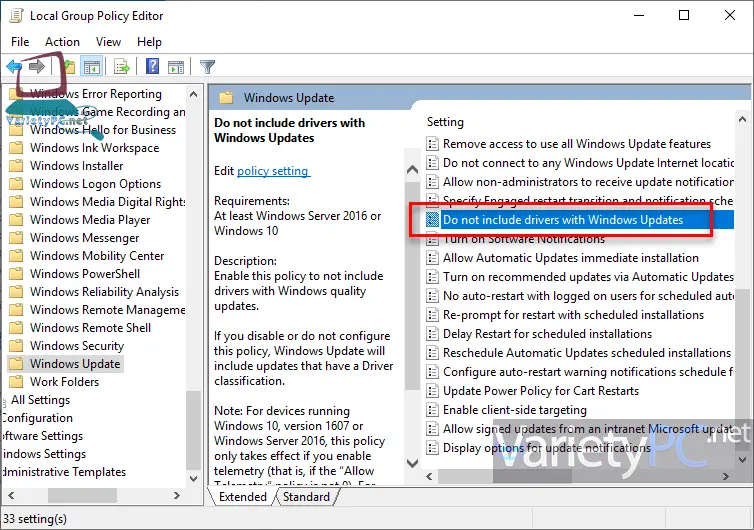Open the Help question mark icon
The image size is (754, 530).
[152, 66]
